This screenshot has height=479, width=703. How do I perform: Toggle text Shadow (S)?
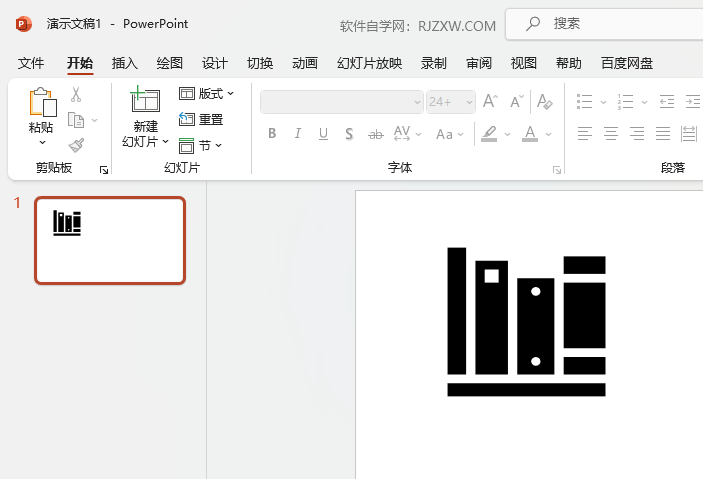(349, 134)
